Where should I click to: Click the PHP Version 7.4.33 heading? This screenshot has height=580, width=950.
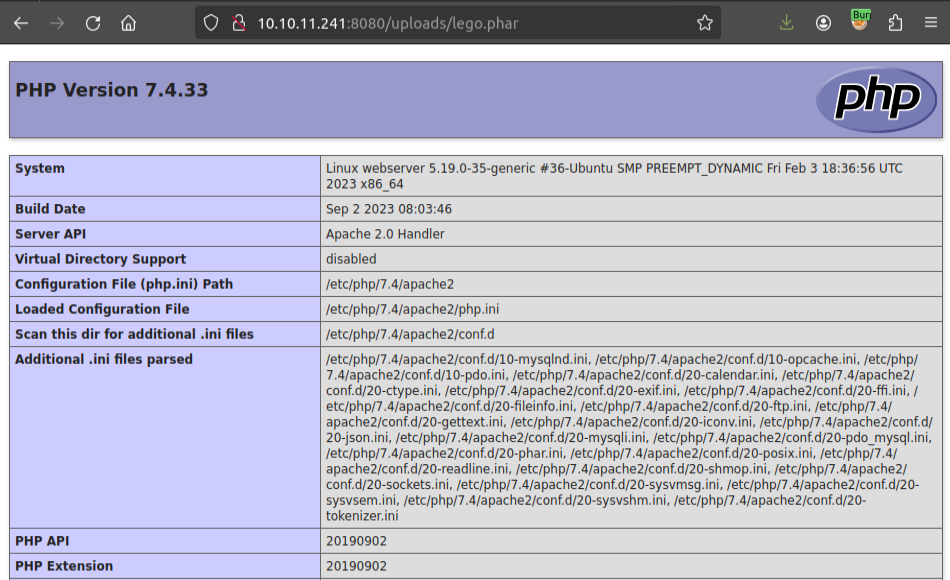coord(112,90)
